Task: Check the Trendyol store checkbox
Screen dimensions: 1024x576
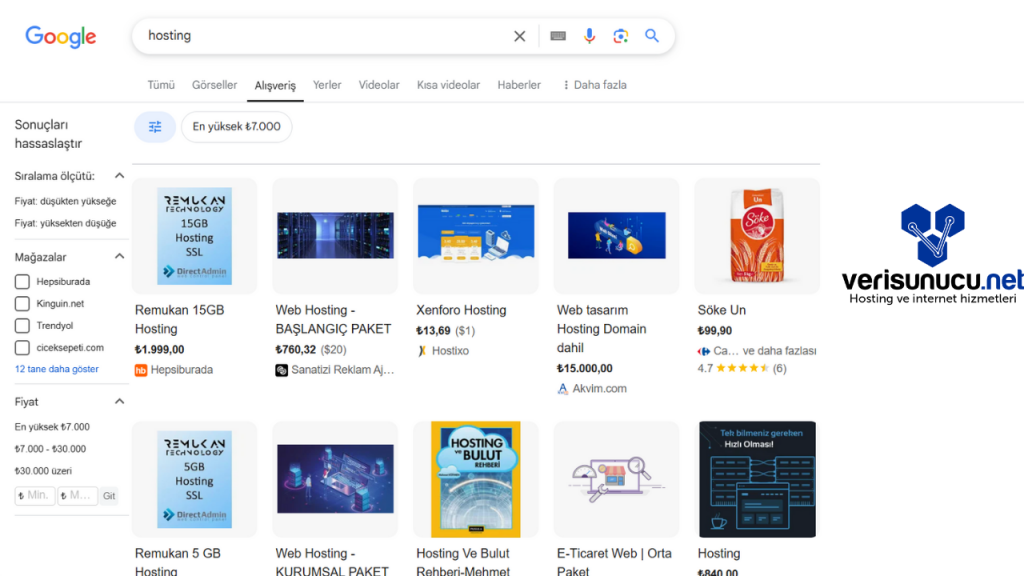Action: click(22, 325)
